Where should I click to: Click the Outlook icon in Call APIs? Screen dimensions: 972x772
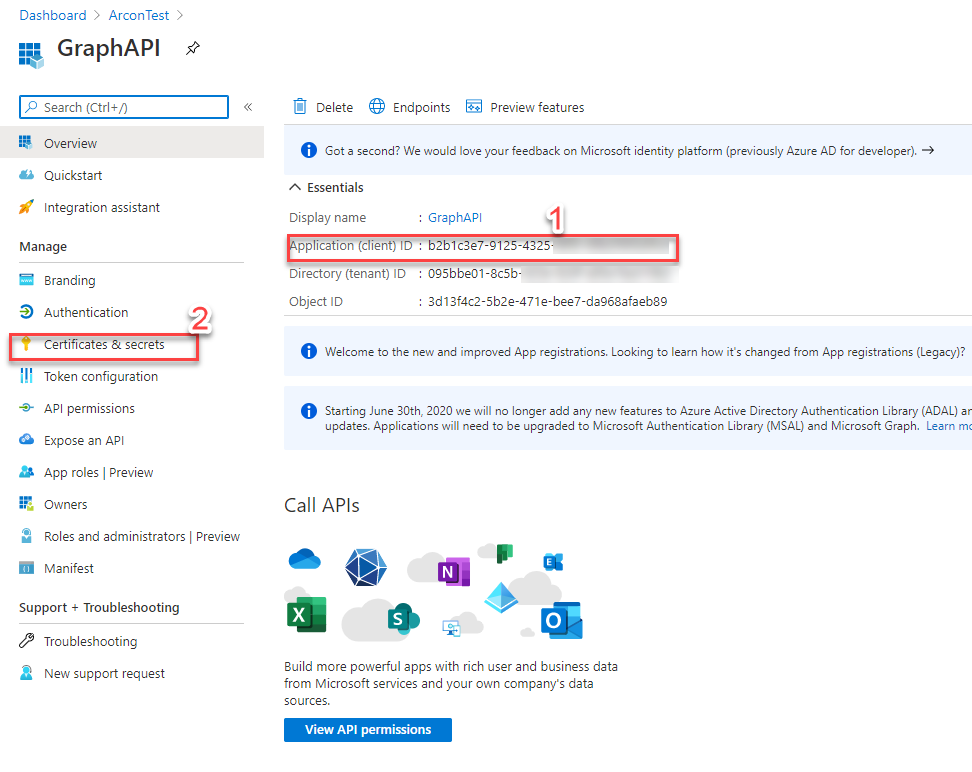pos(561,621)
